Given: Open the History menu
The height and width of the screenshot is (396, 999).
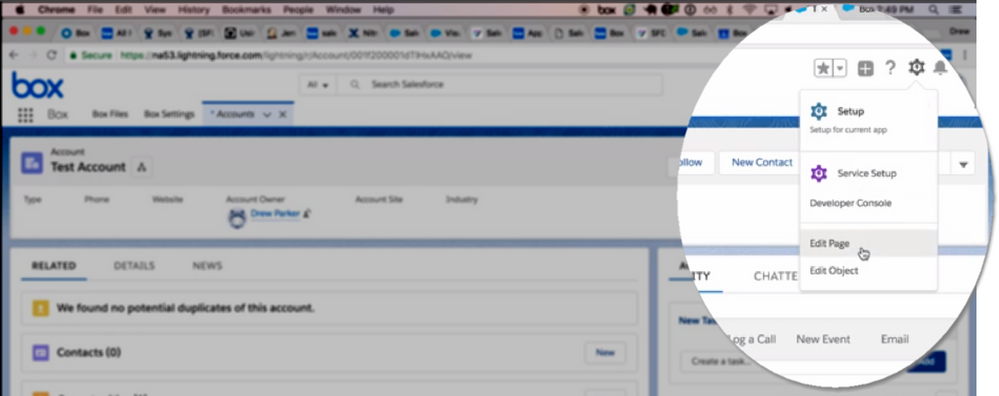Looking at the screenshot, I should 193,10.
